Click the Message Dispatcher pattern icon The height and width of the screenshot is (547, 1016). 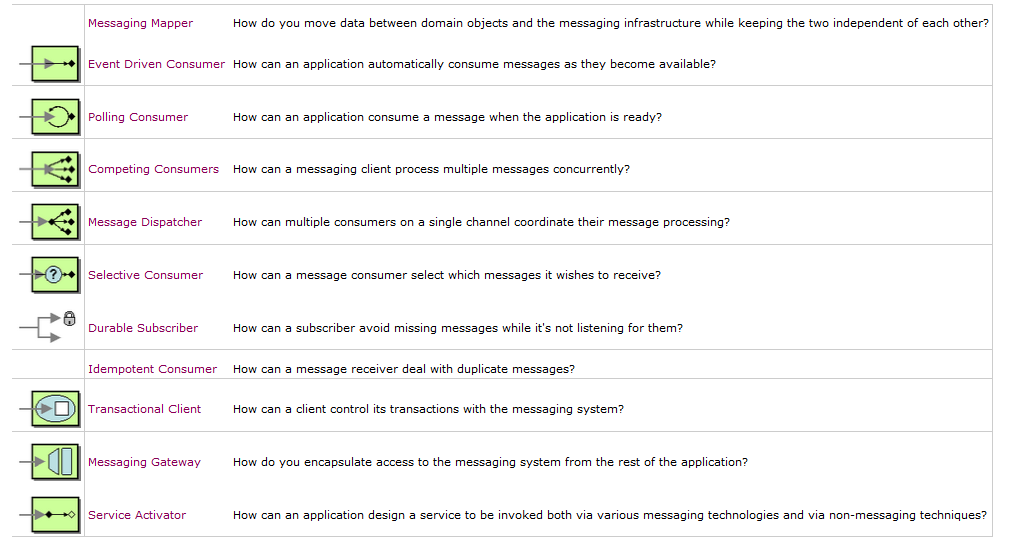pos(54,223)
